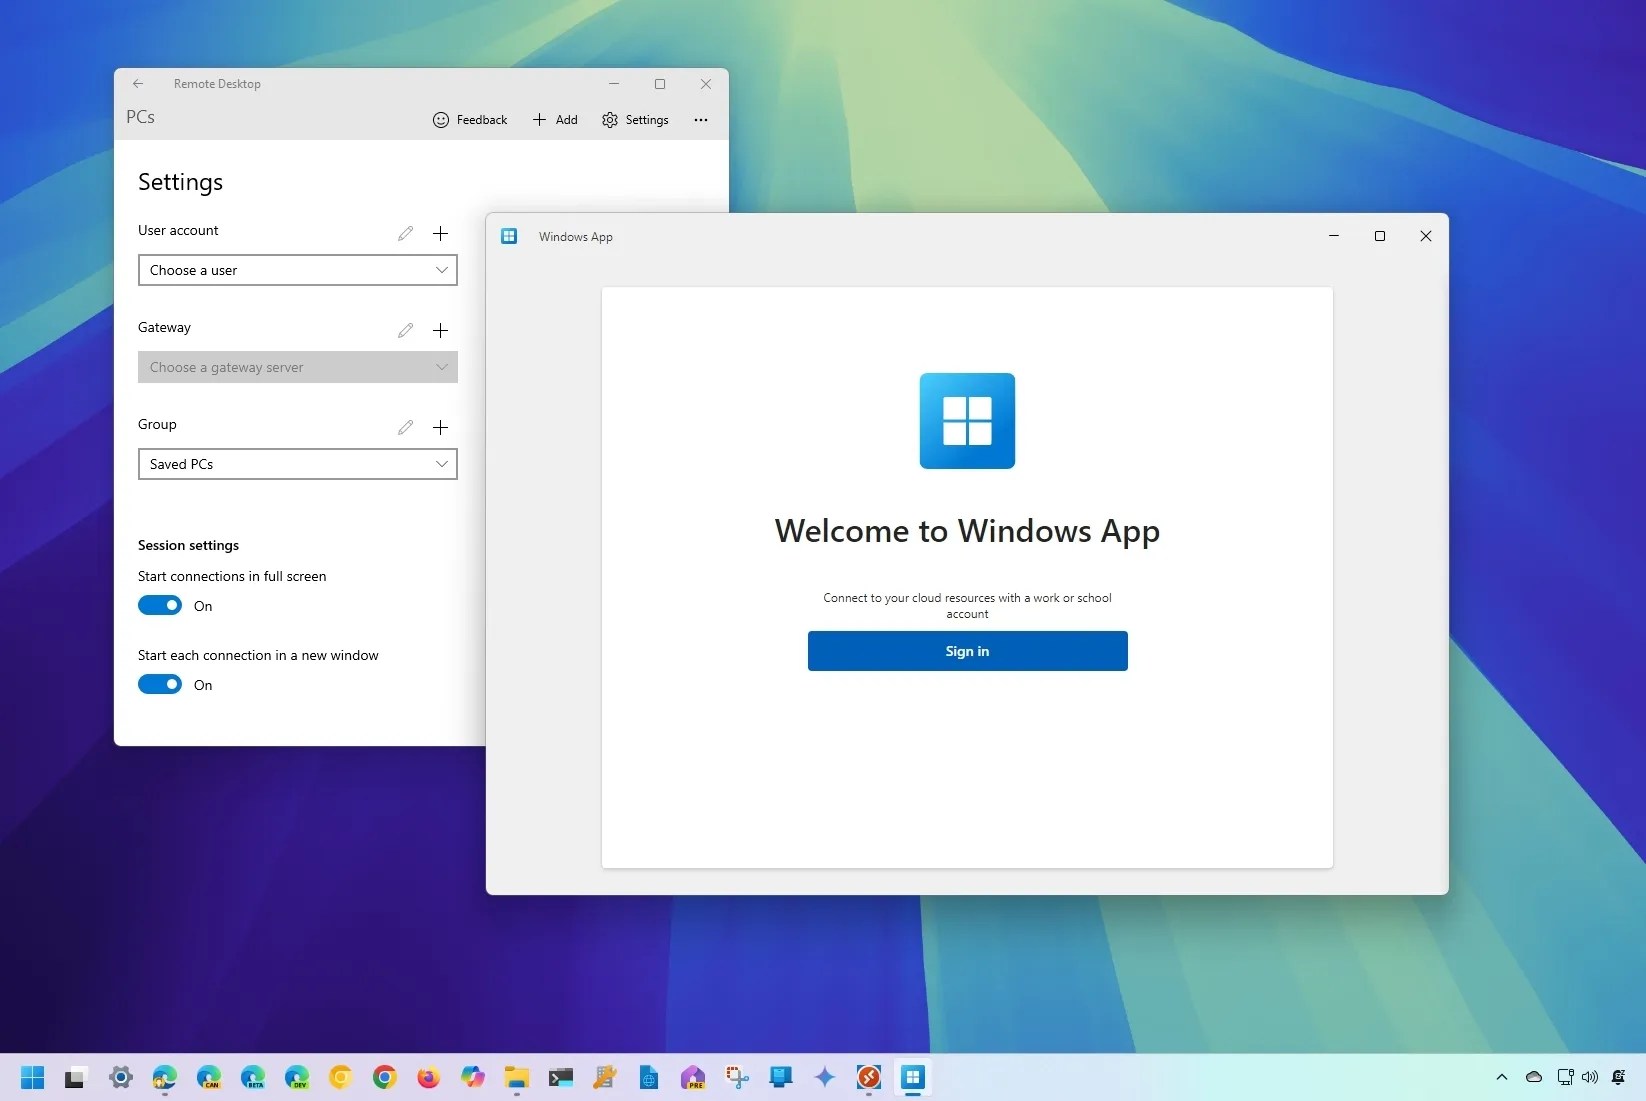Expand the Choose a gateway server dropdown
The image size is (1646, 1101).
[297, 367]
